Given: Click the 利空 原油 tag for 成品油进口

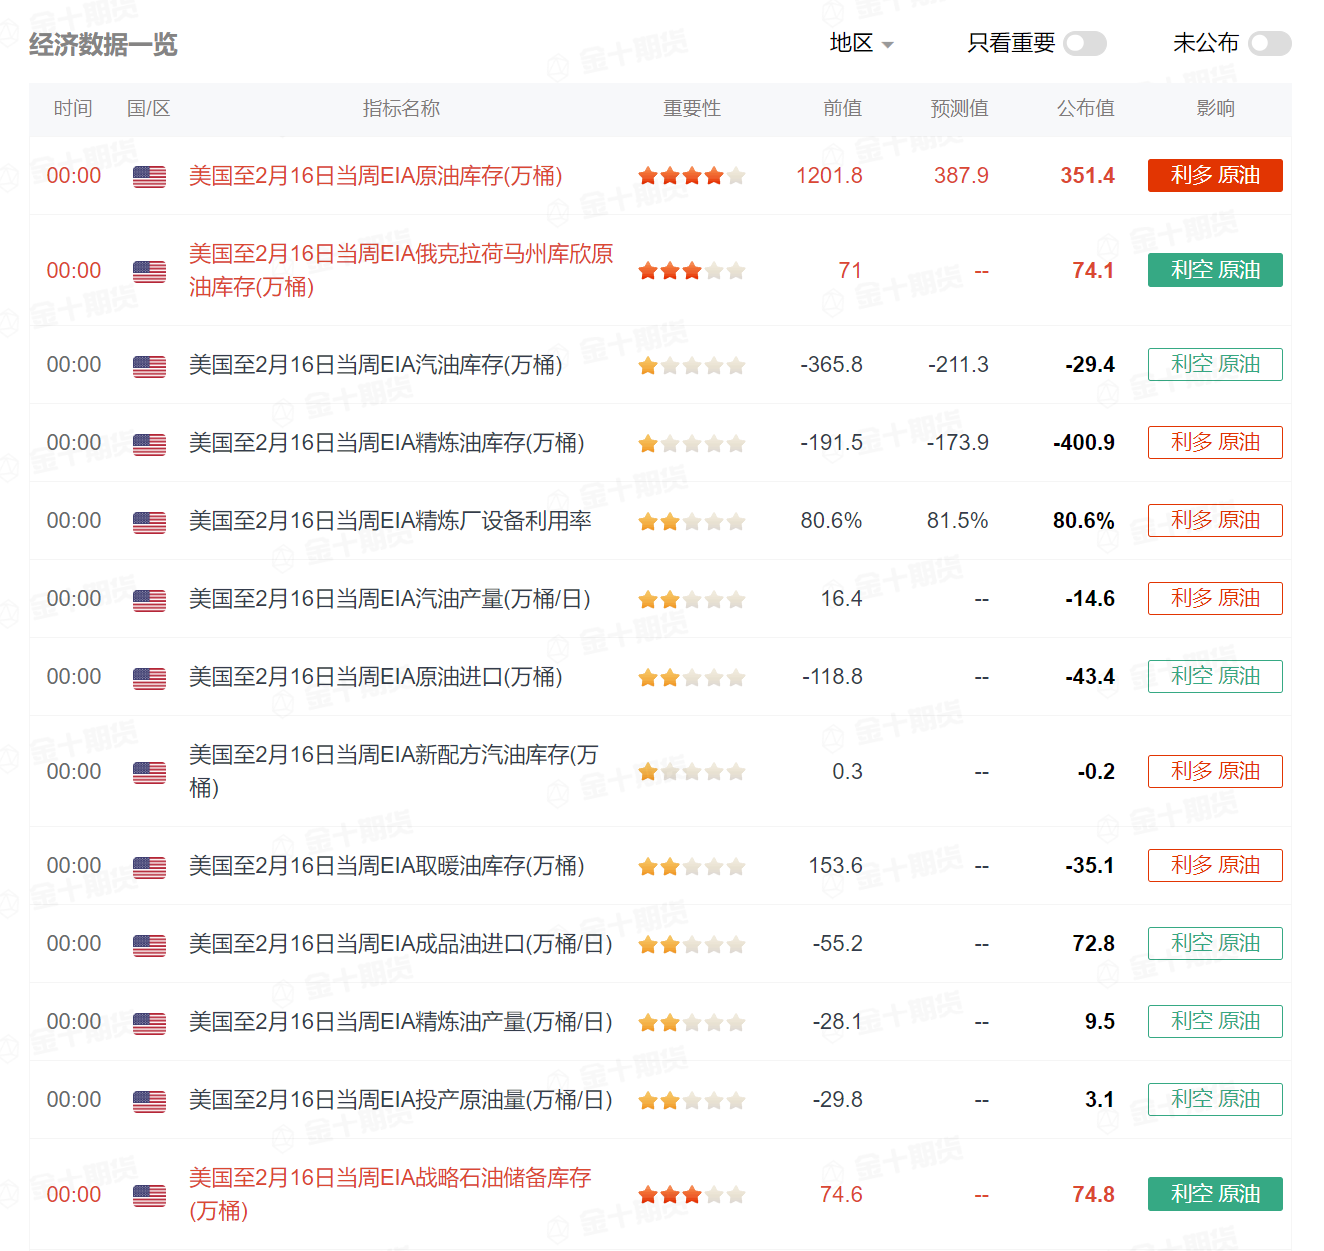Looking at the screenshot, I should coord(1215,943).
